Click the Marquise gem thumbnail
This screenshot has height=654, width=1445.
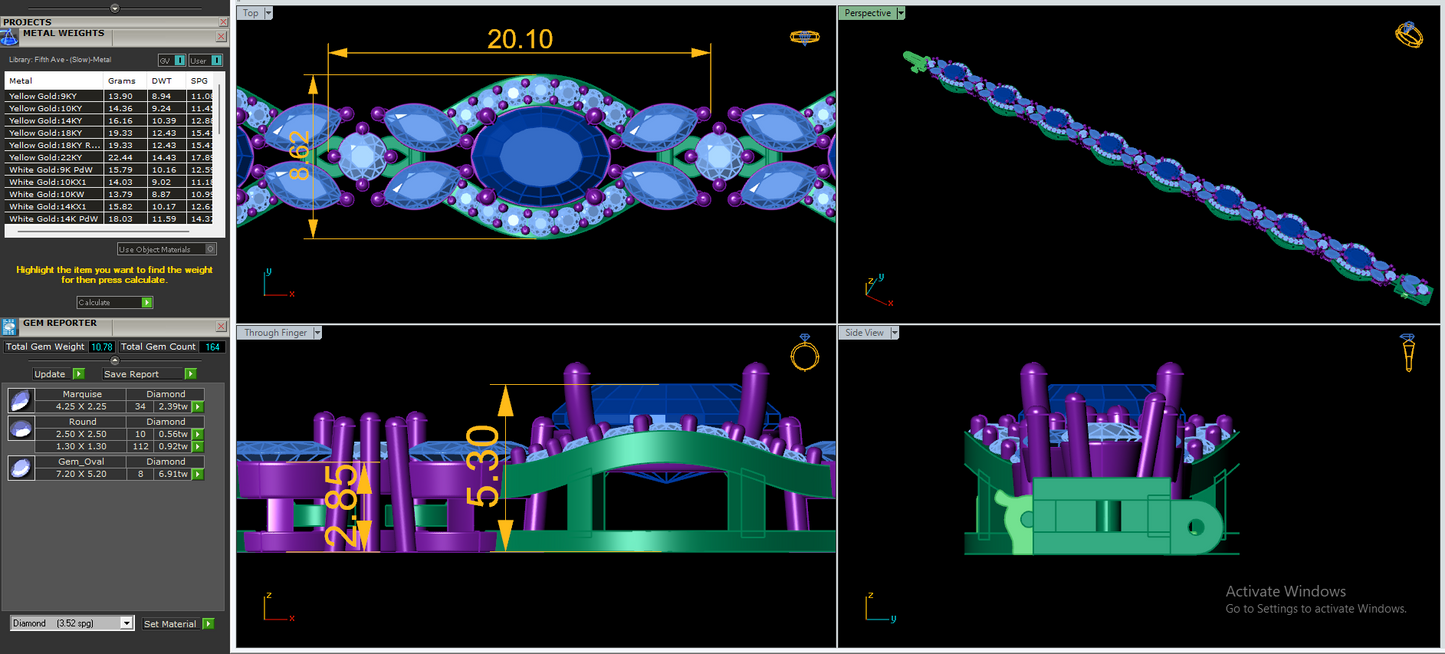click(x=19, y=400)
